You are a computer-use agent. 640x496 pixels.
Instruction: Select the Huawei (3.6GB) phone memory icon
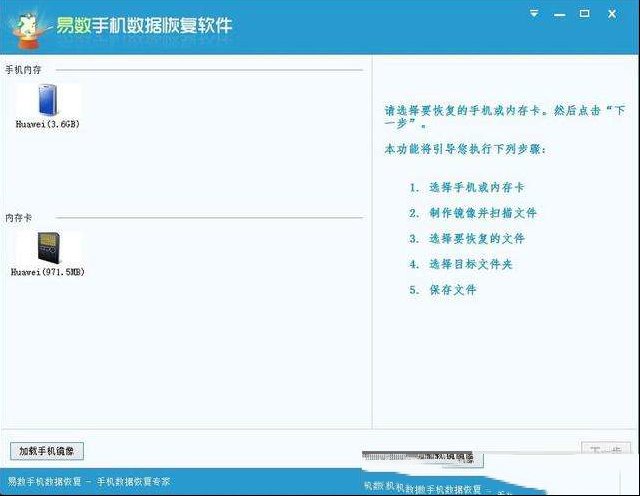coord(48,100)
